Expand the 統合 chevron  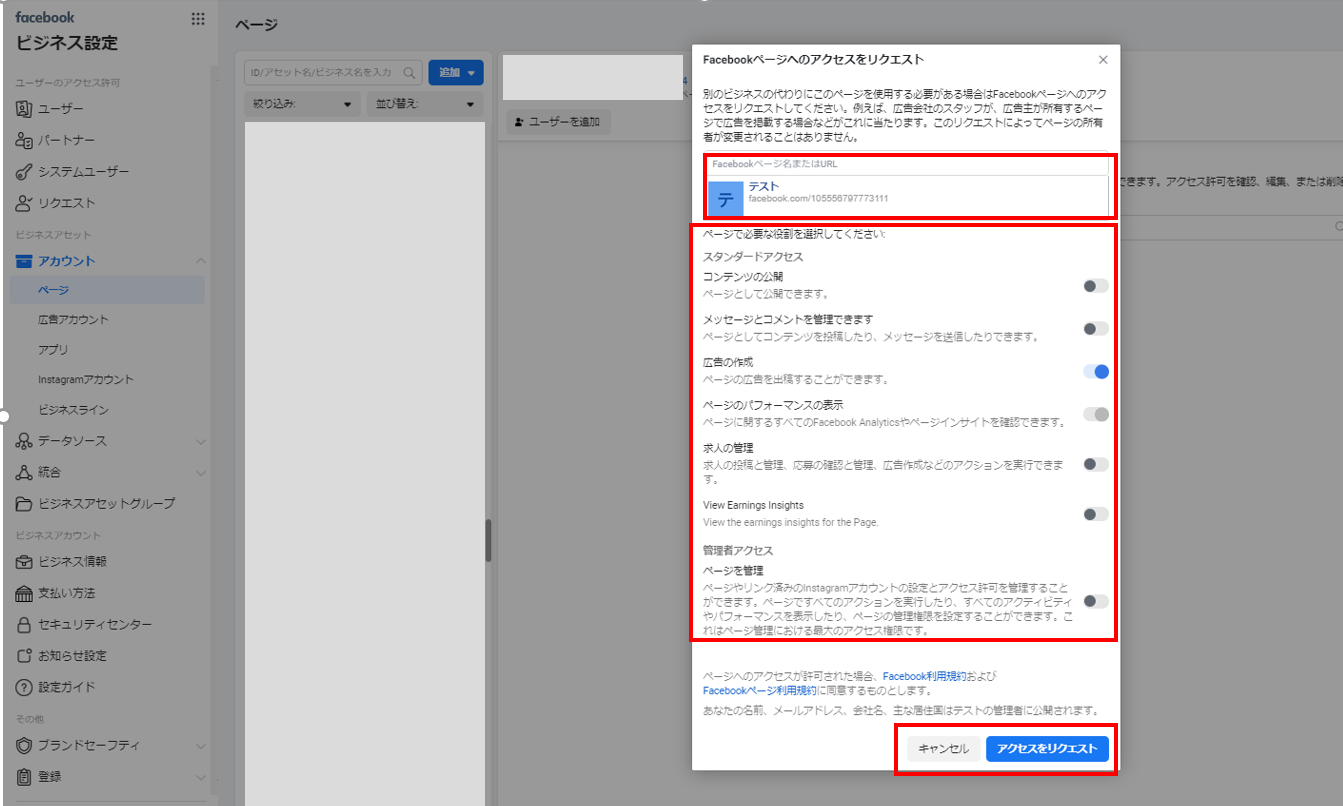(x=200, y=472)
